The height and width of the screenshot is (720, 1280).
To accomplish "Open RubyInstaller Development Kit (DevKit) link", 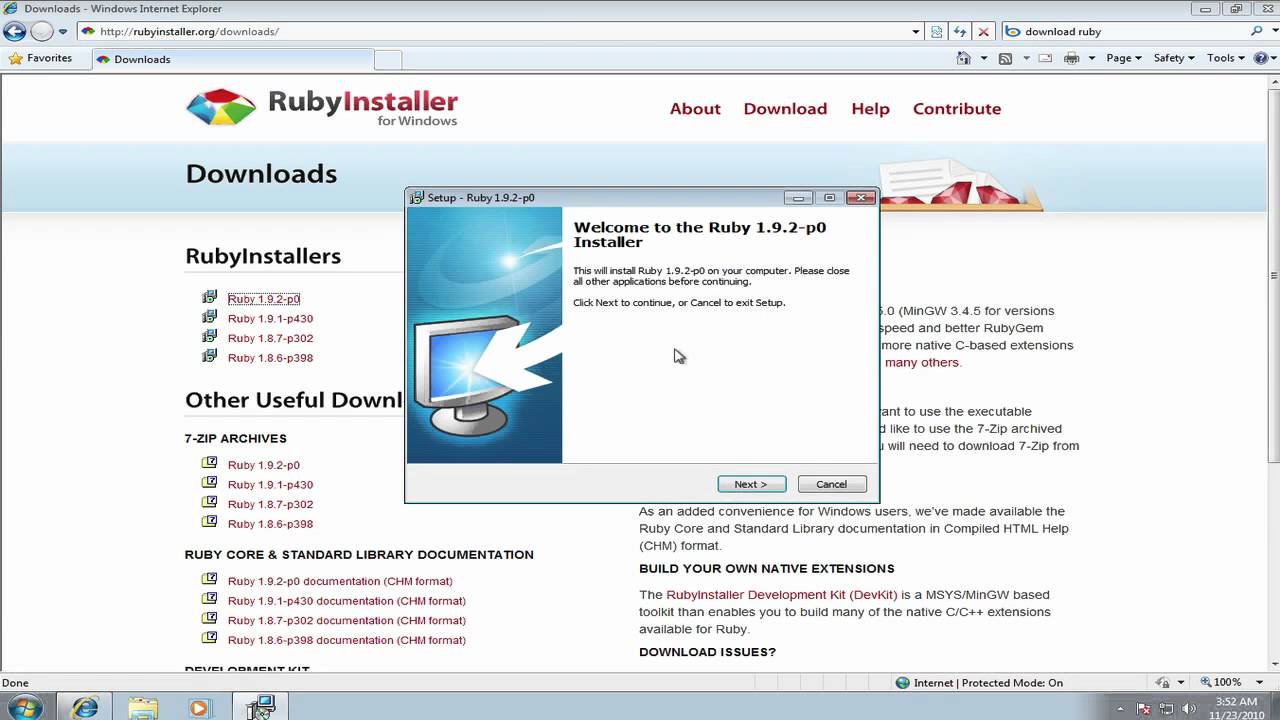I will point(782,595).
